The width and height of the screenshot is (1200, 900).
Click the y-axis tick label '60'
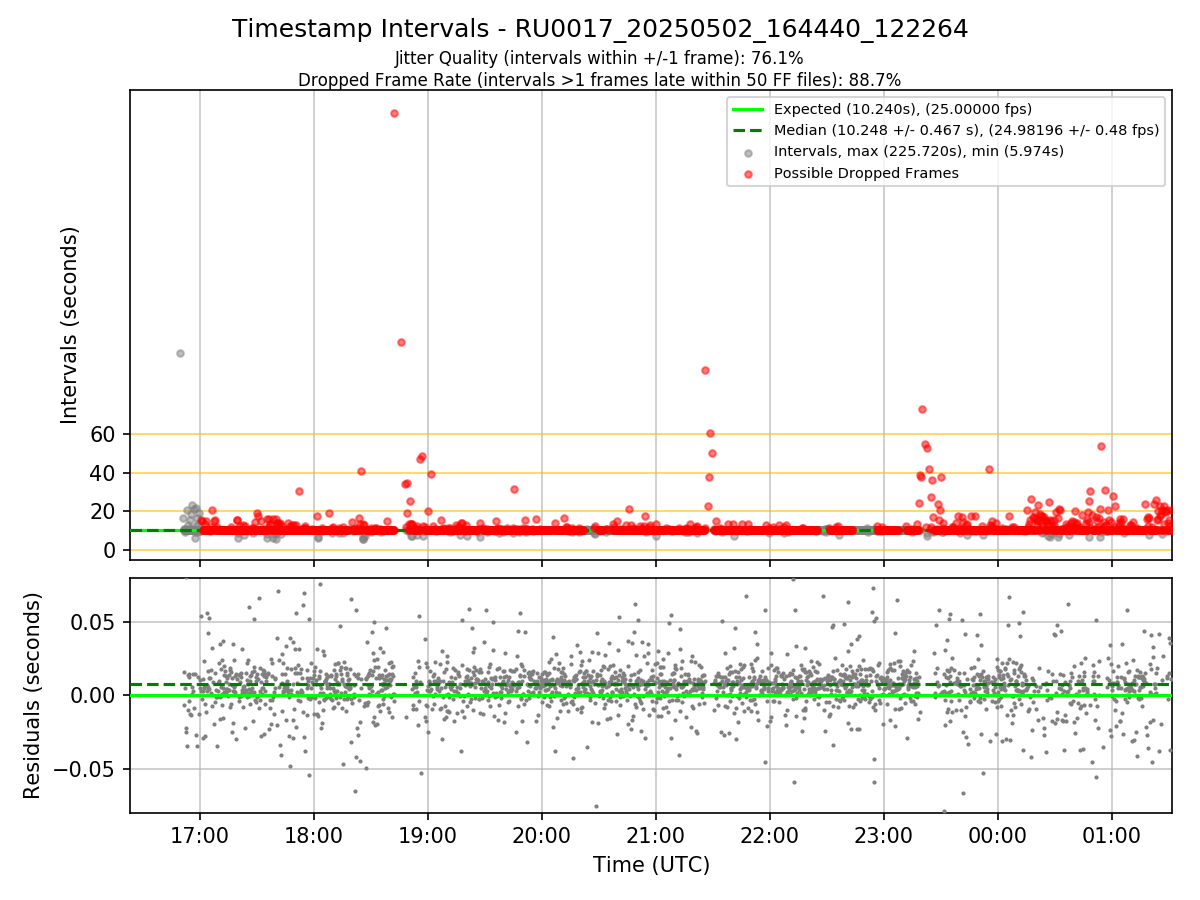coord(104,434)
